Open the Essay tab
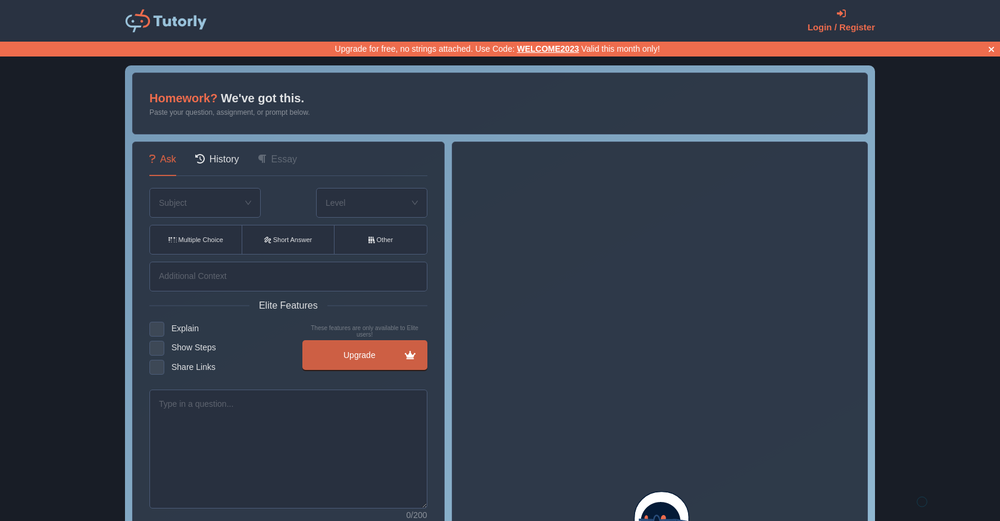 (283, 159)
